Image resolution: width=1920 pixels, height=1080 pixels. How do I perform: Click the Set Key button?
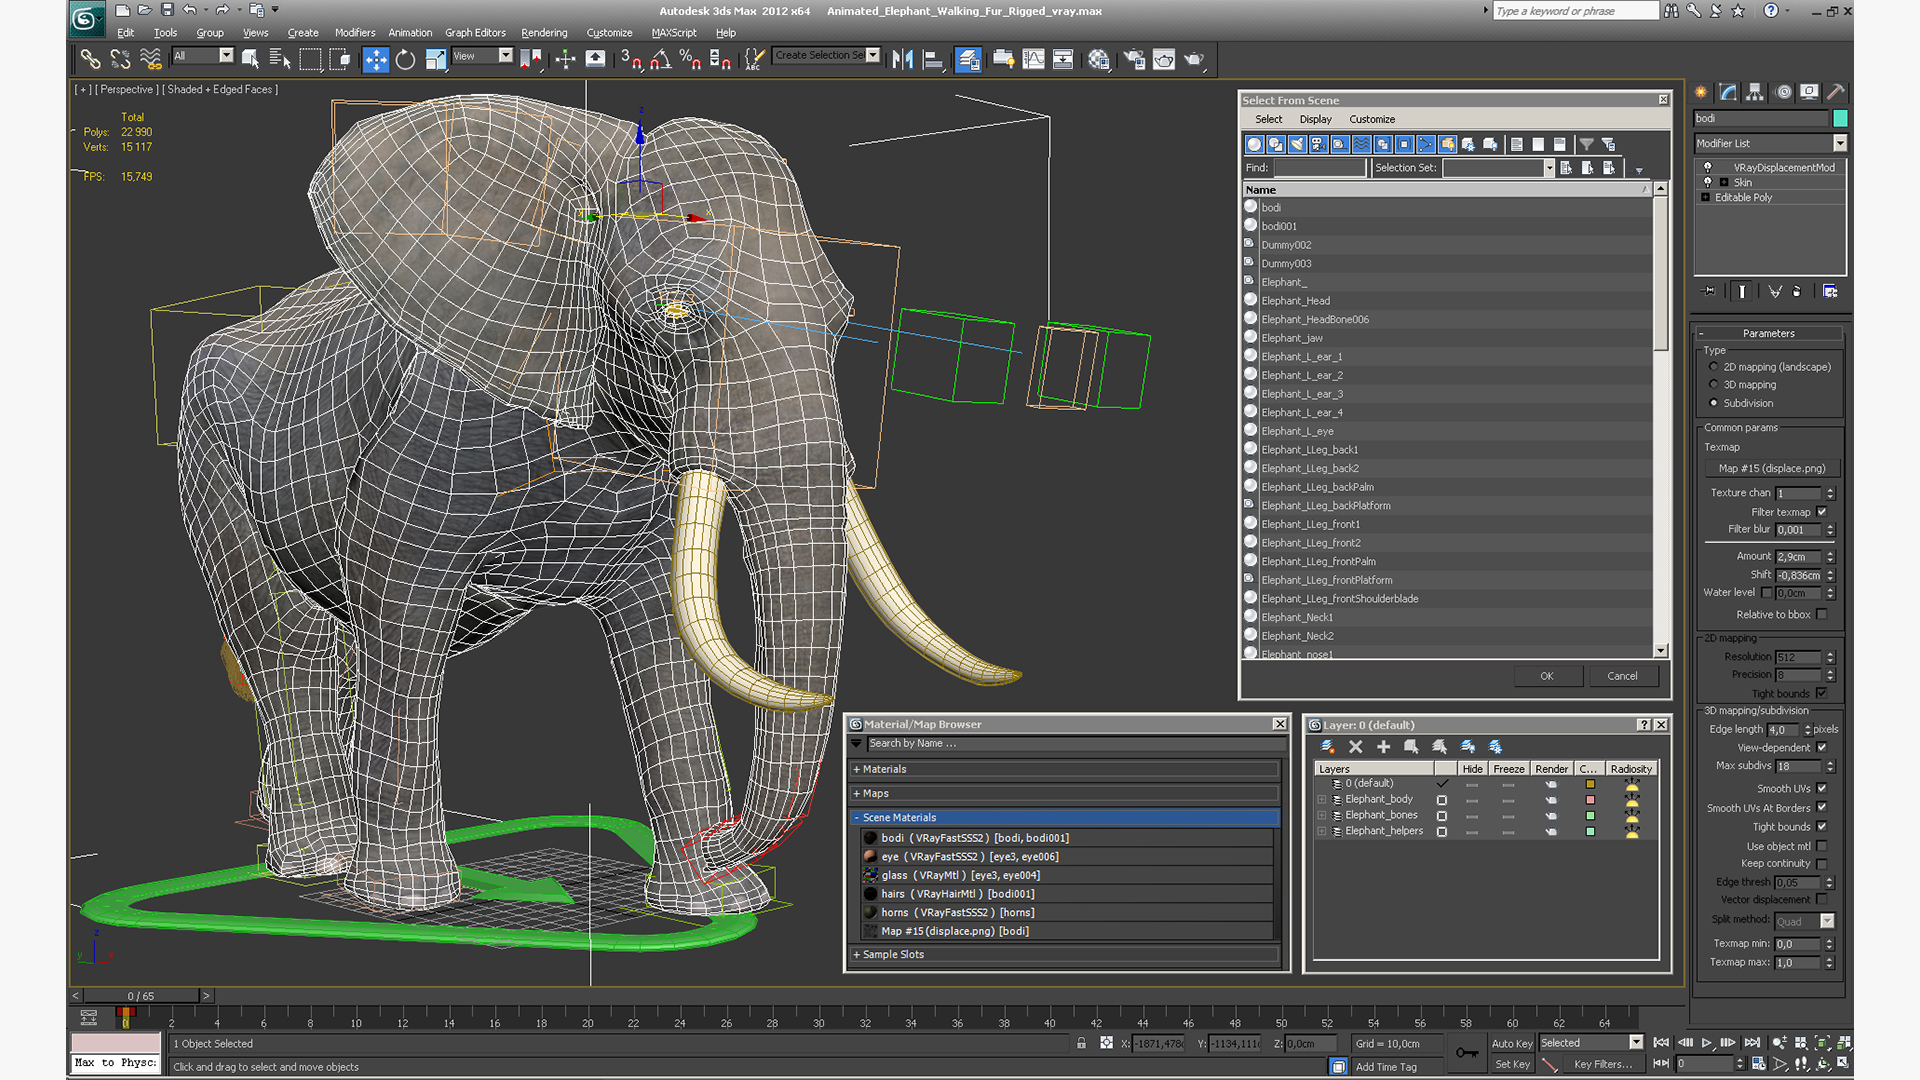(x=1512, y=1064)
